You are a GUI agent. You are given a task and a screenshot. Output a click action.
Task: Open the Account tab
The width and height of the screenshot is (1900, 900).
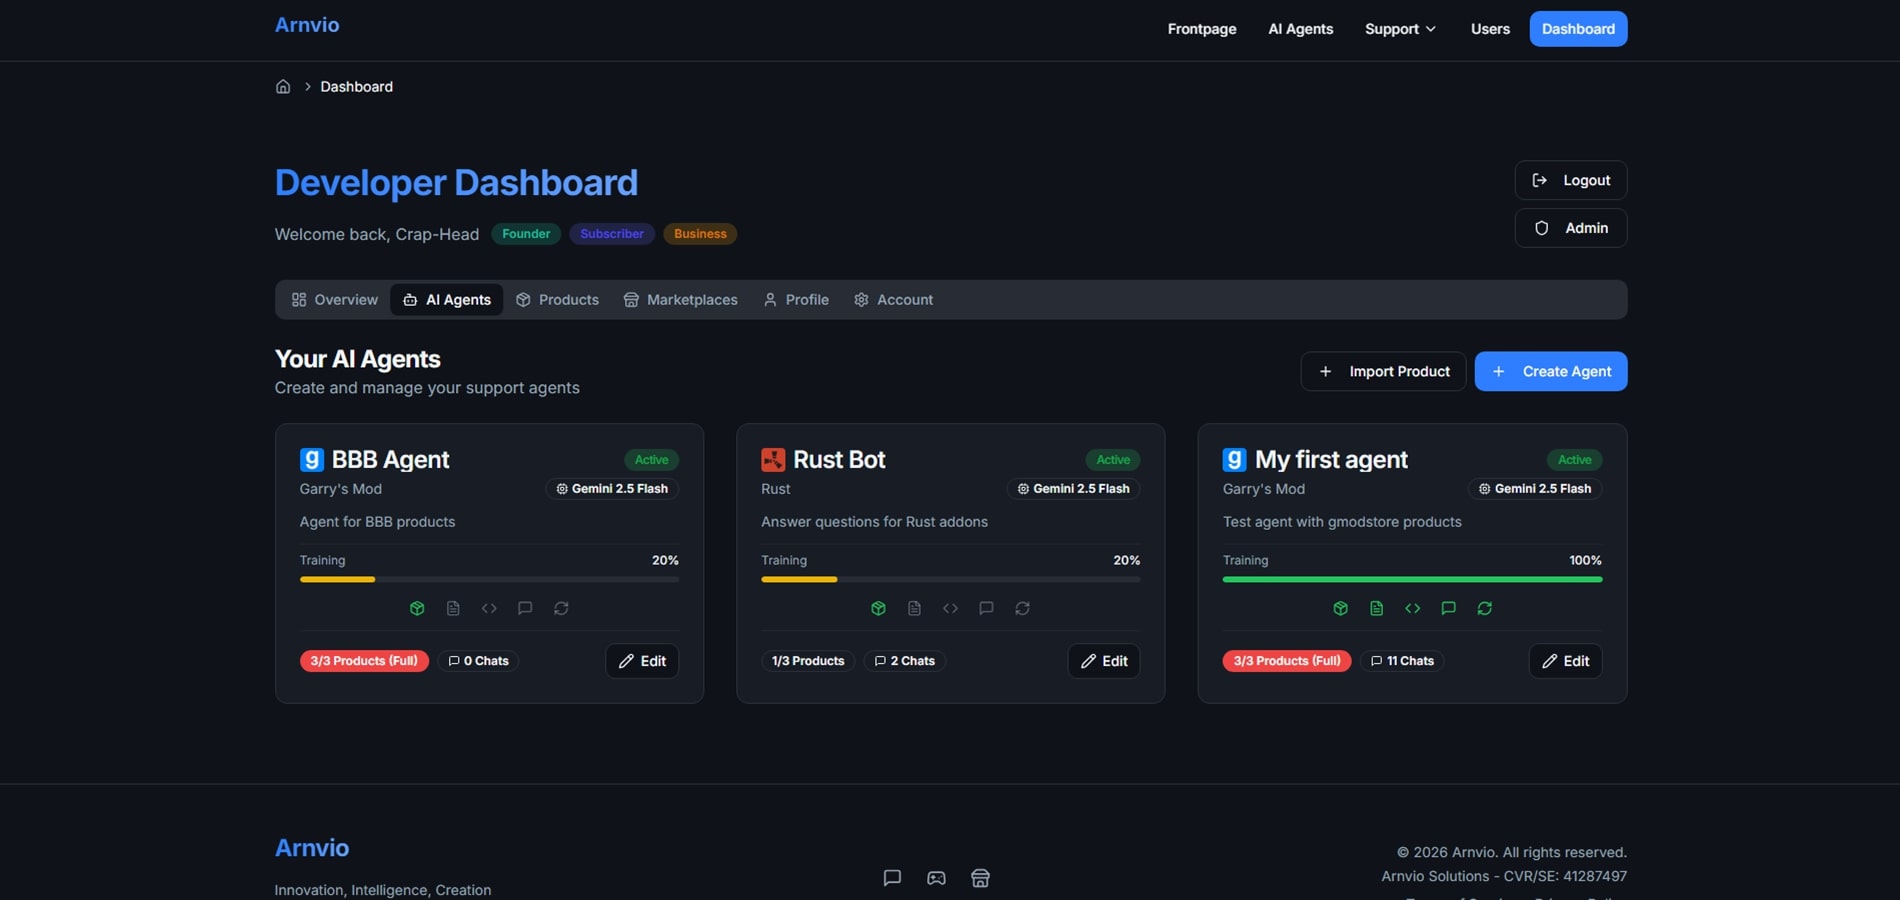click(x=894, y=300)
